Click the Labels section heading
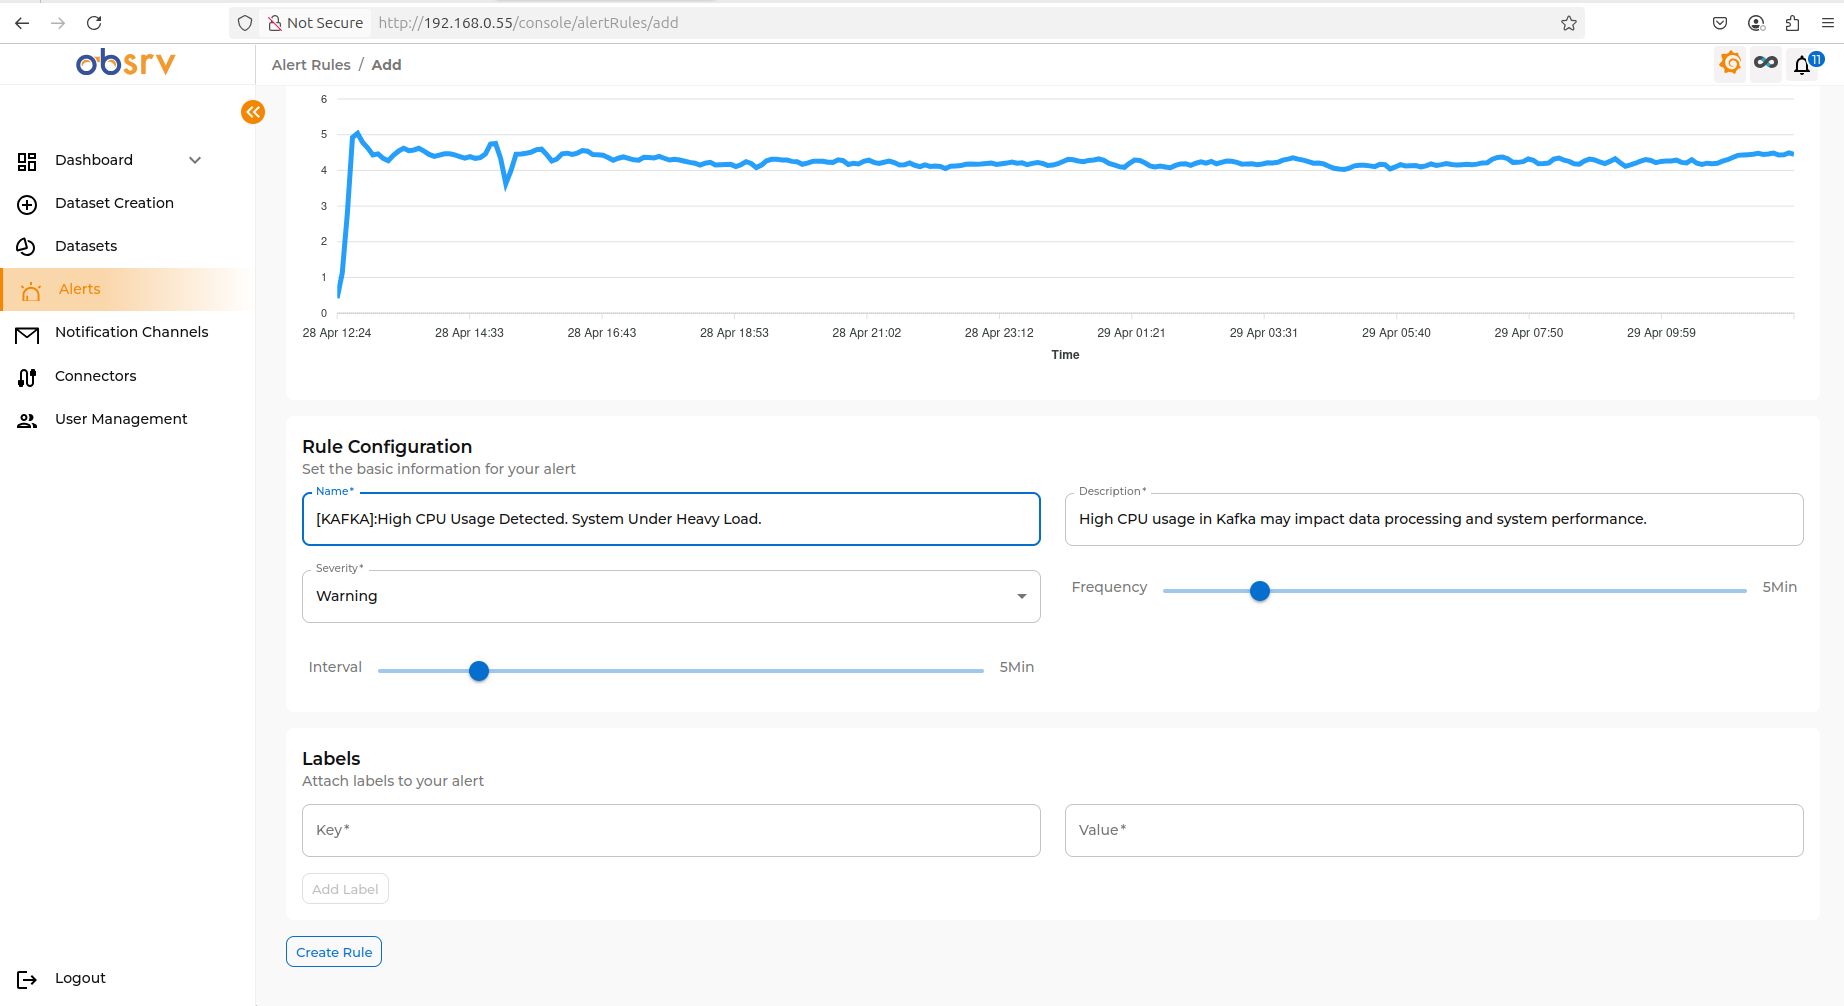Screen dimensions: 1844x1006 click(x=331, y=759)
